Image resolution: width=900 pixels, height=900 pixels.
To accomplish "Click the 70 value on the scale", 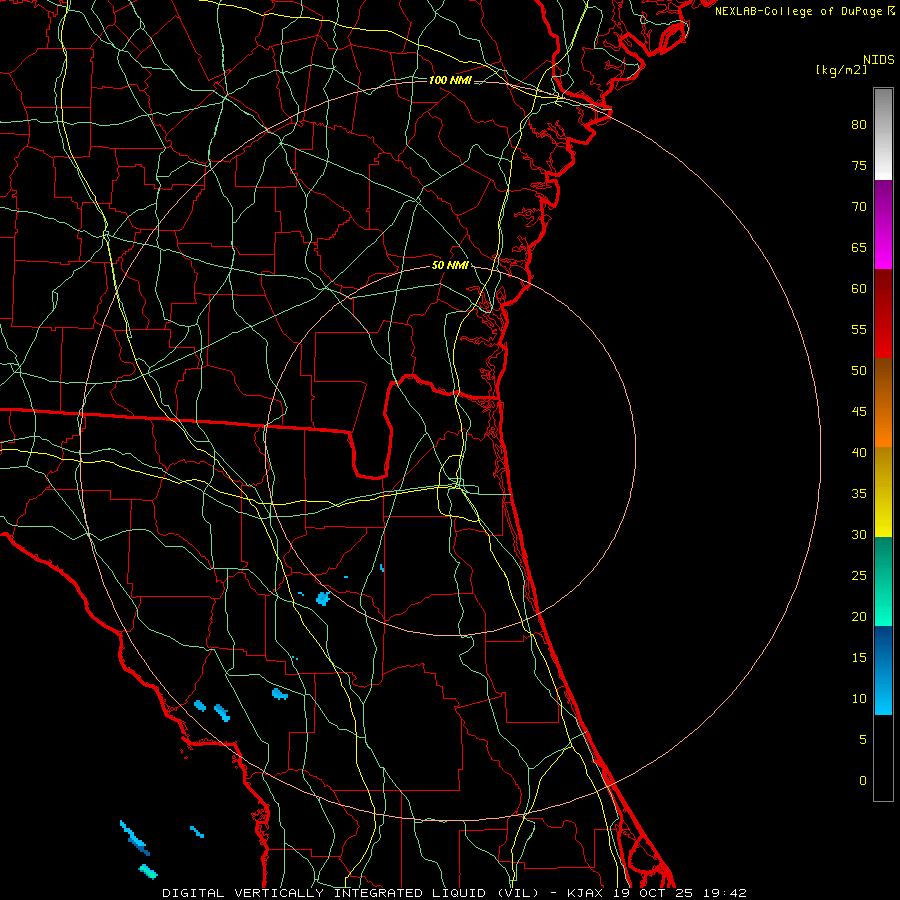I will click(859, 207).
